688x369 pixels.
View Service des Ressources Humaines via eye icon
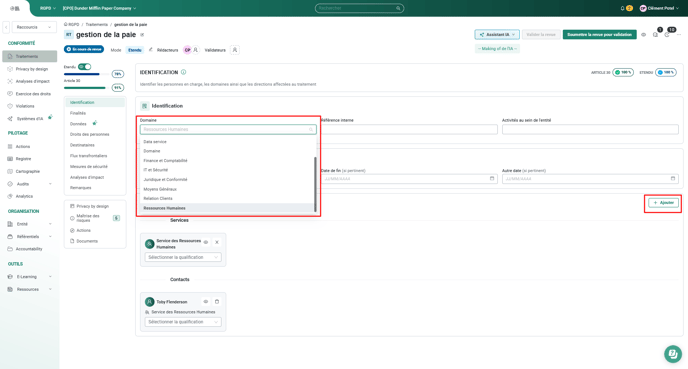click(x=206, y=242)
